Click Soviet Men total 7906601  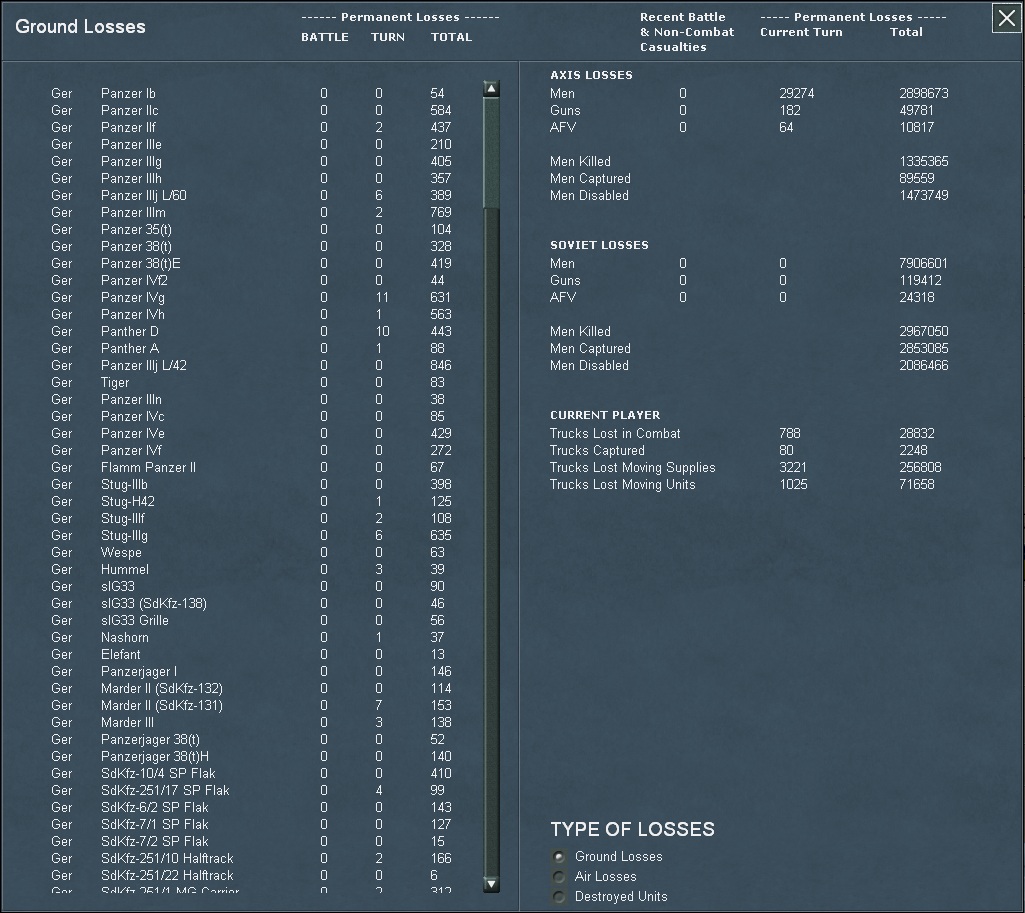pos(923,263)
